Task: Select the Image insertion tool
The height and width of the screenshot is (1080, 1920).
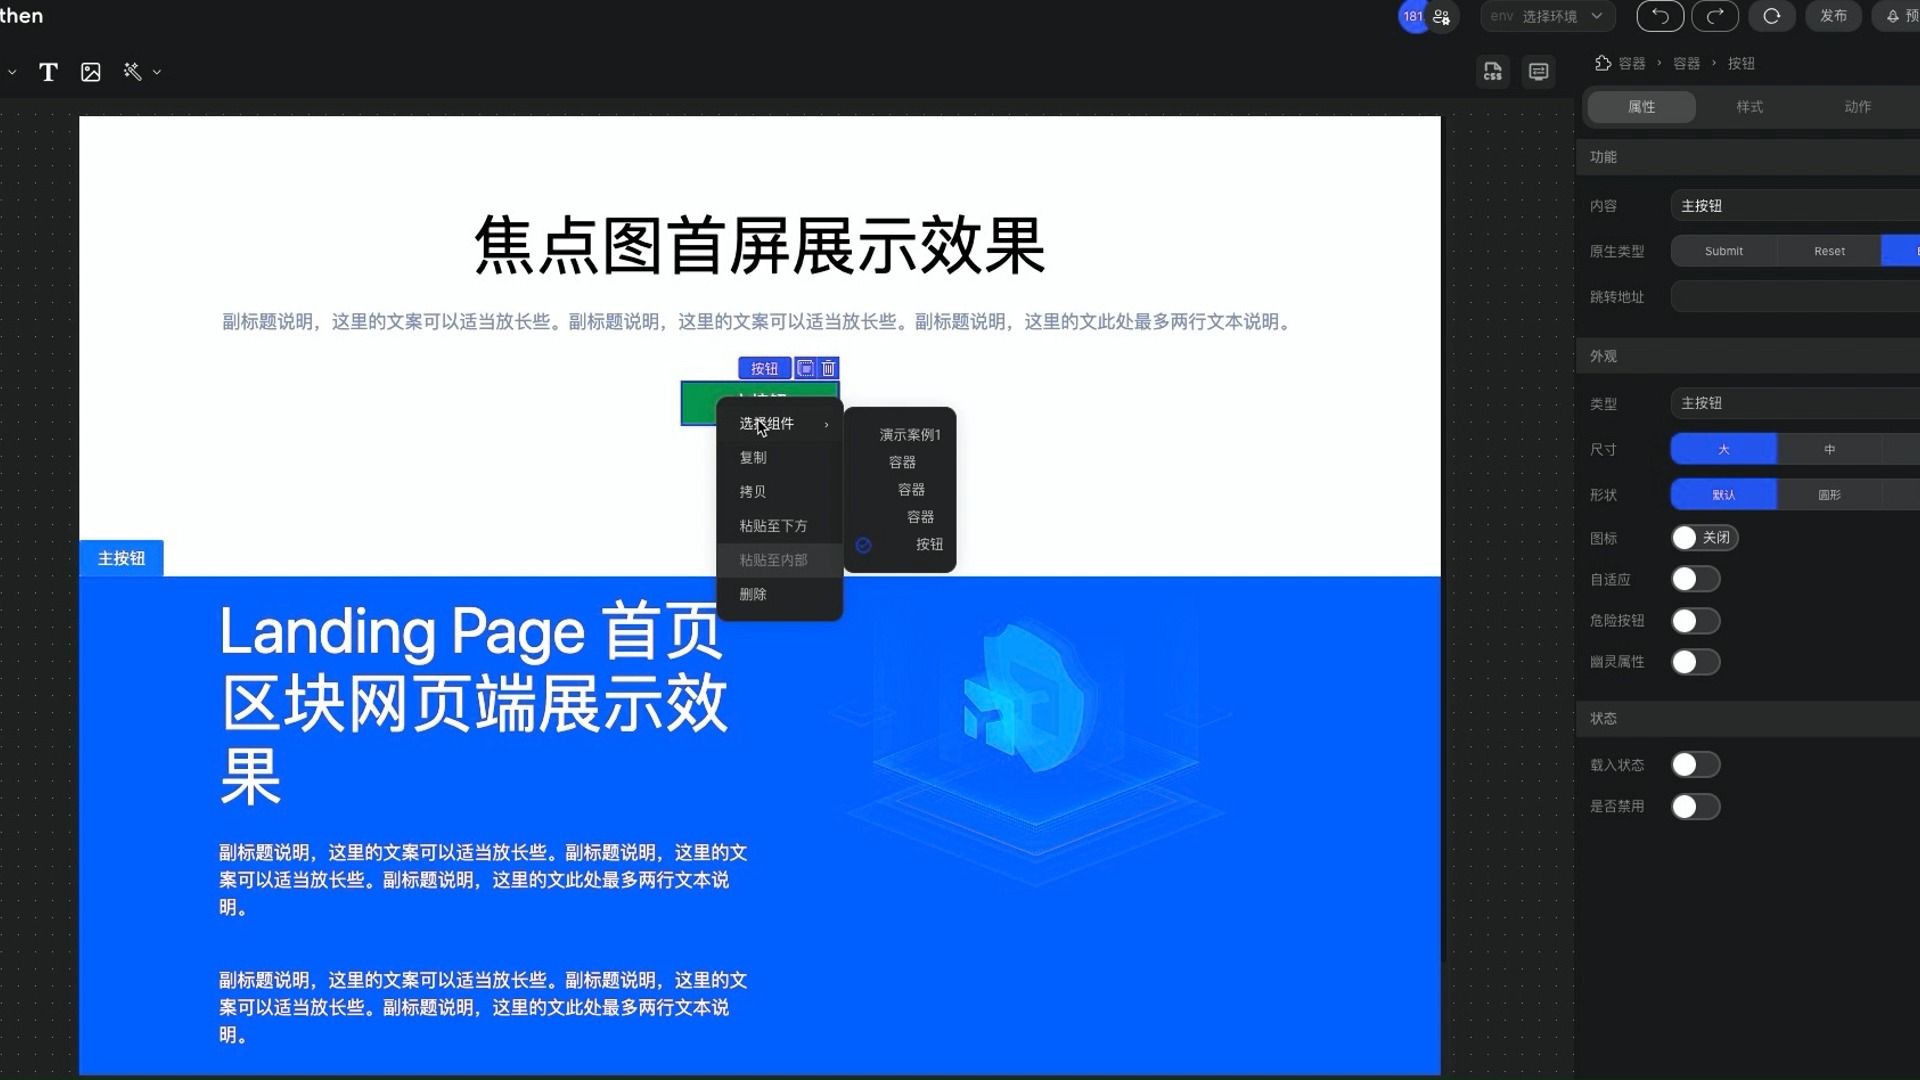Action: tap(91, 71)
